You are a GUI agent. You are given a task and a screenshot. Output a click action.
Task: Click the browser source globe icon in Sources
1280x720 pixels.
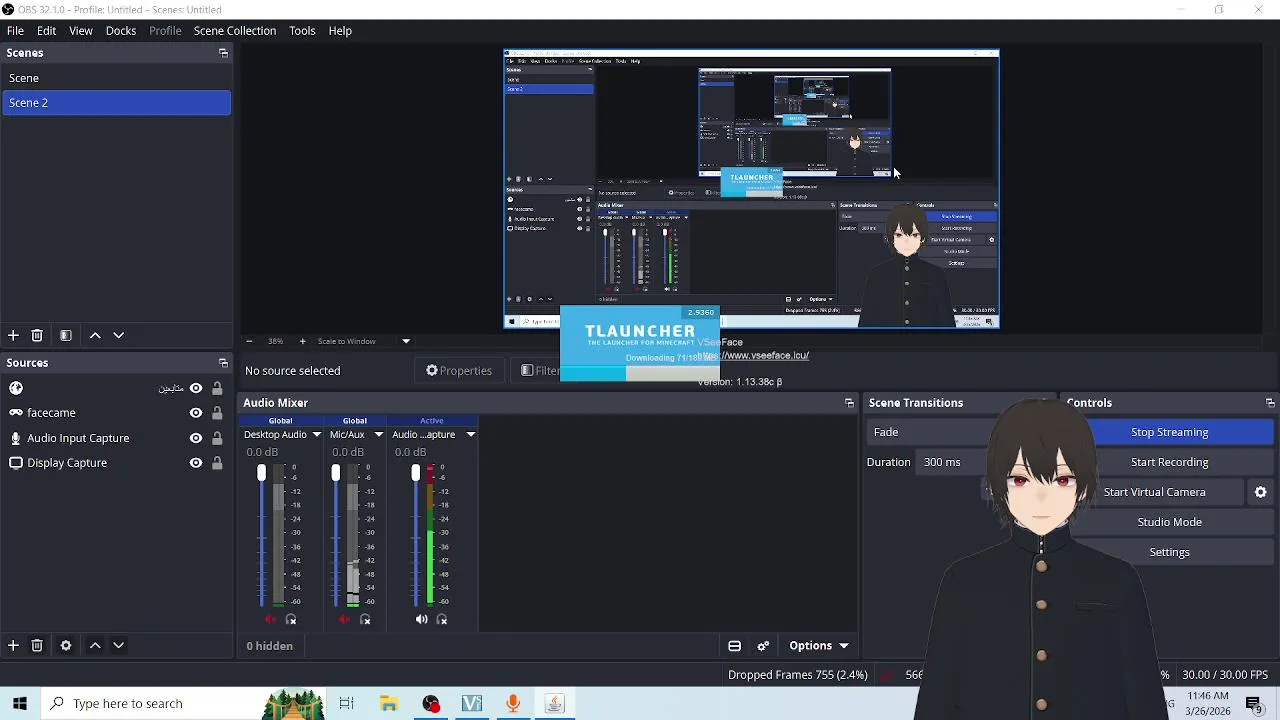(x=16, y=388)
